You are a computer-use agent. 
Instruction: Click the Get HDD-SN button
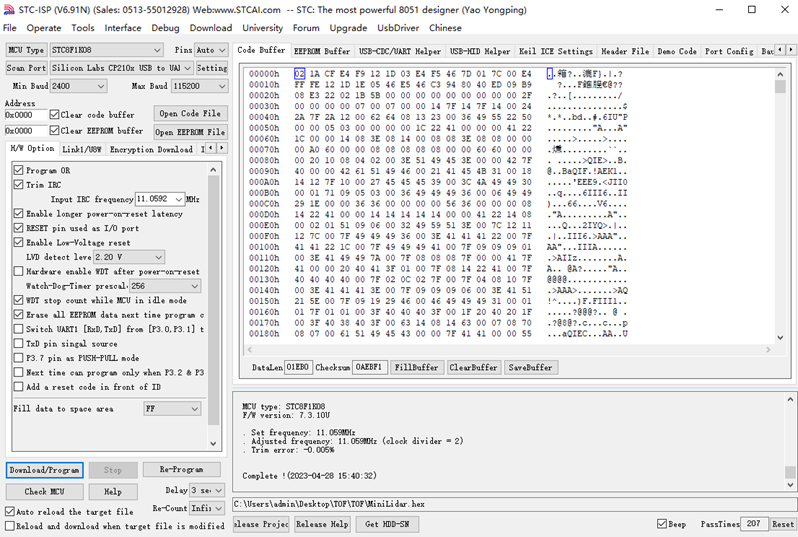click(387, 524)
